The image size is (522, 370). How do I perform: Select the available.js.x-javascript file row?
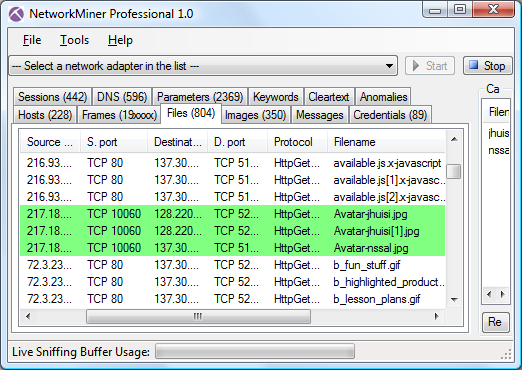[x=233, y=163]
